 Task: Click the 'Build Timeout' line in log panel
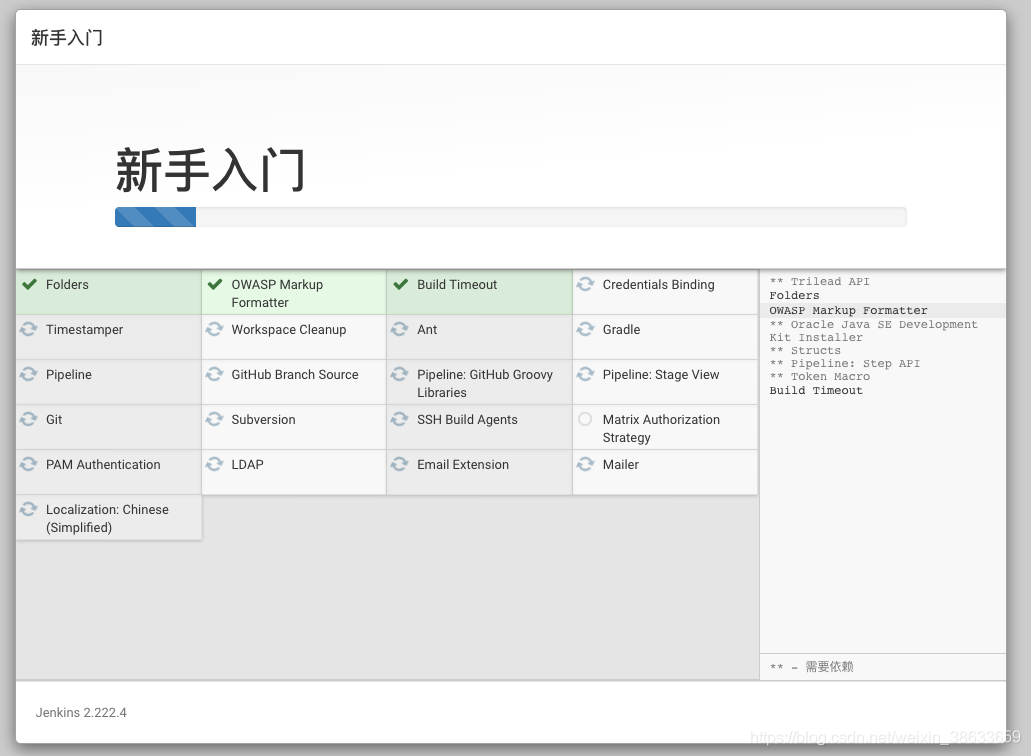(x=816, y=390)
